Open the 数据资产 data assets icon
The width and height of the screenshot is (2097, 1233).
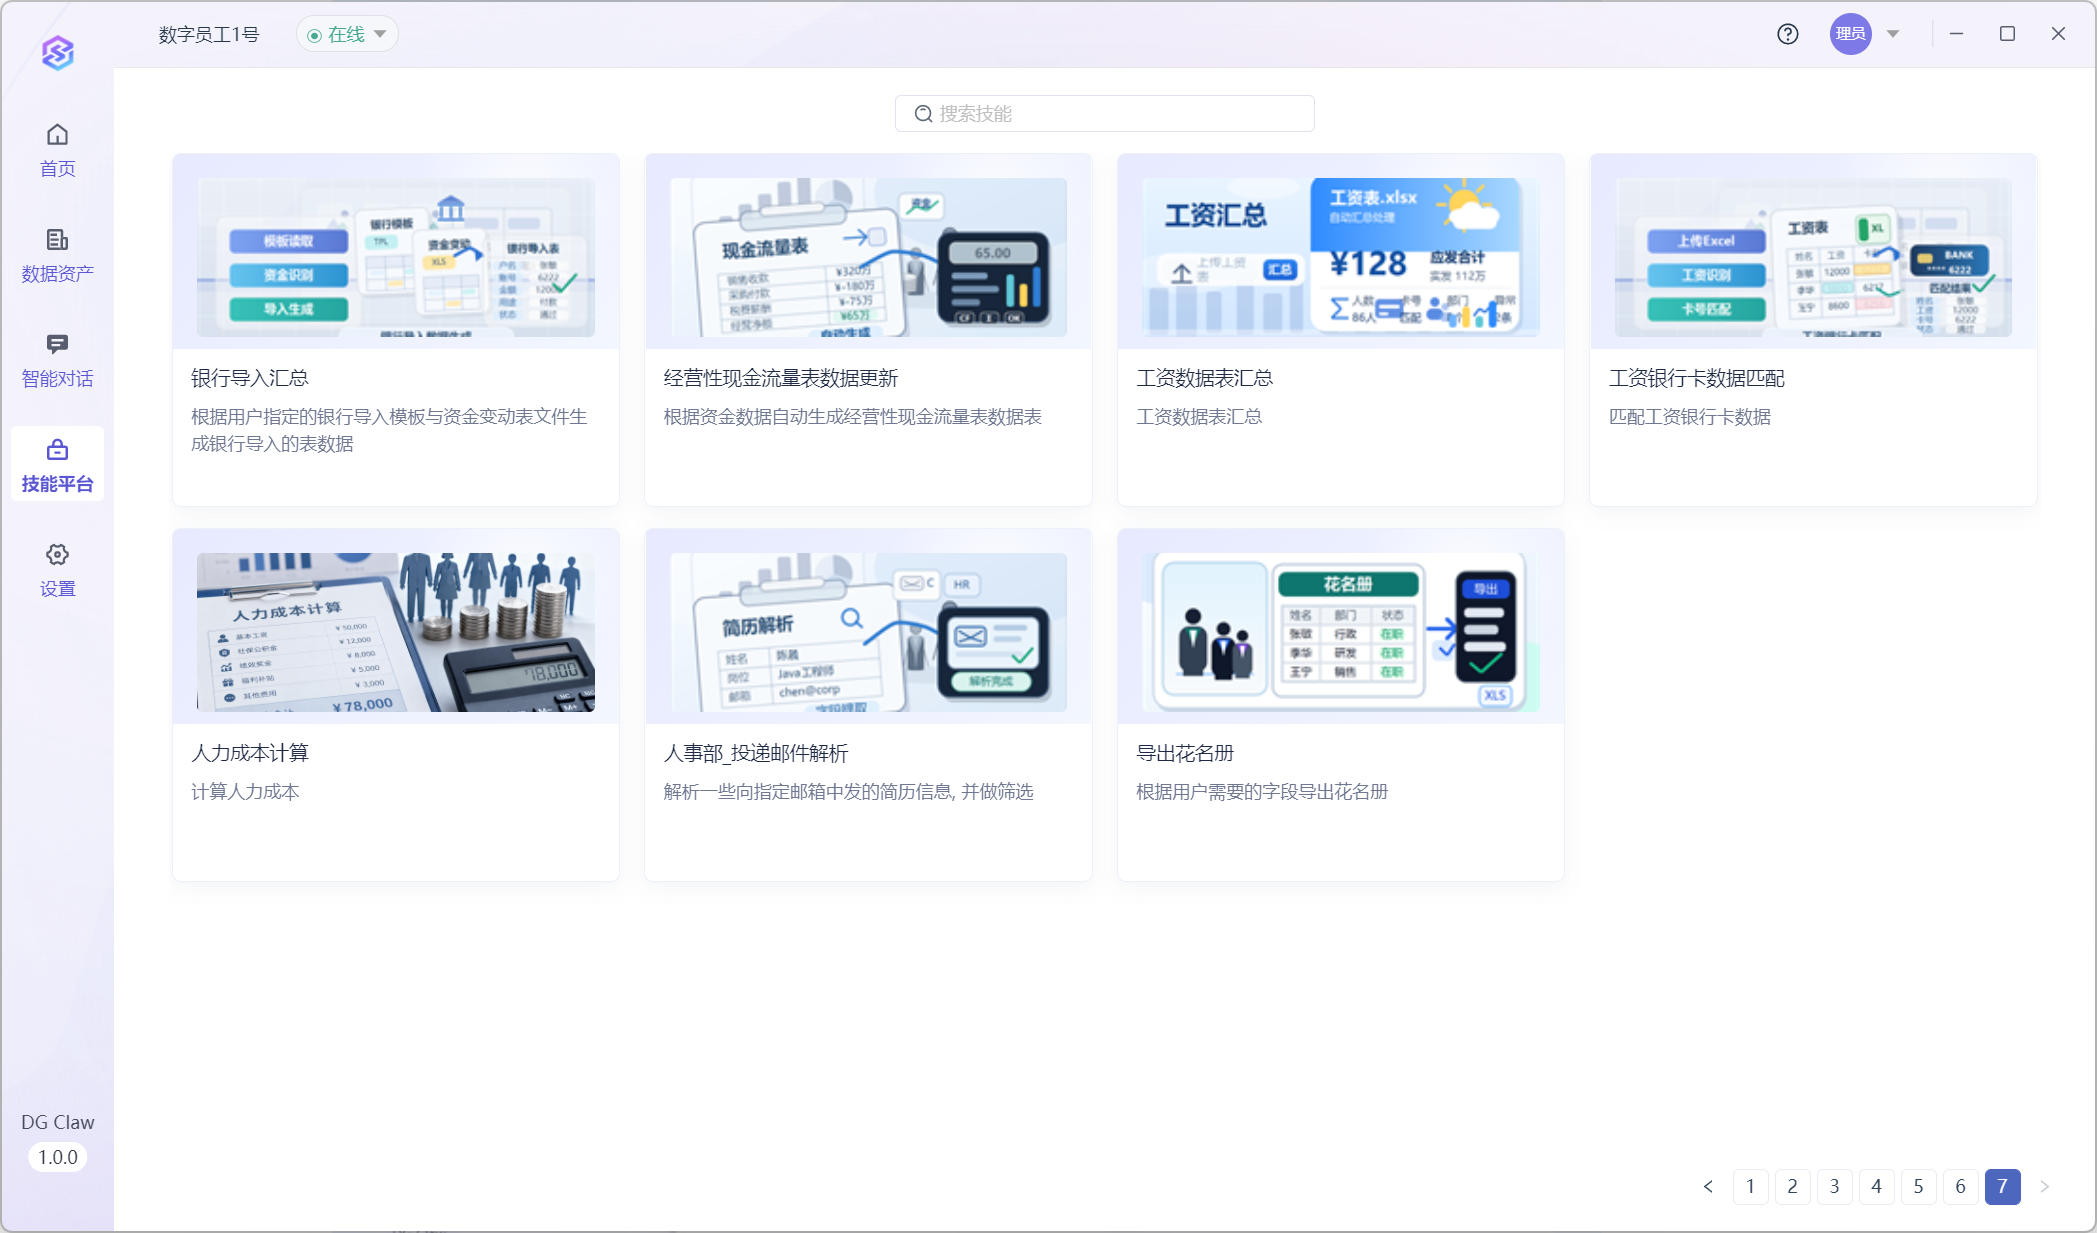[x=57, y=240]
